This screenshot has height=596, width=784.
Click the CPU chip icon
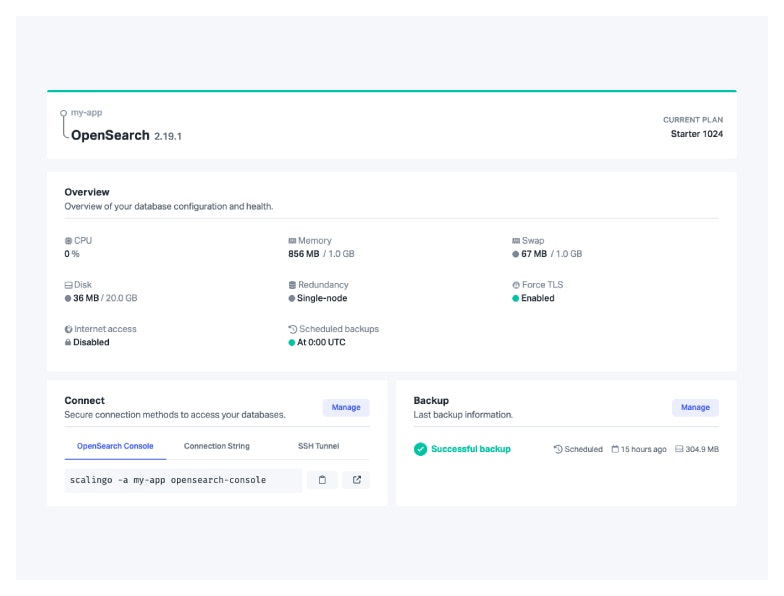68,241
